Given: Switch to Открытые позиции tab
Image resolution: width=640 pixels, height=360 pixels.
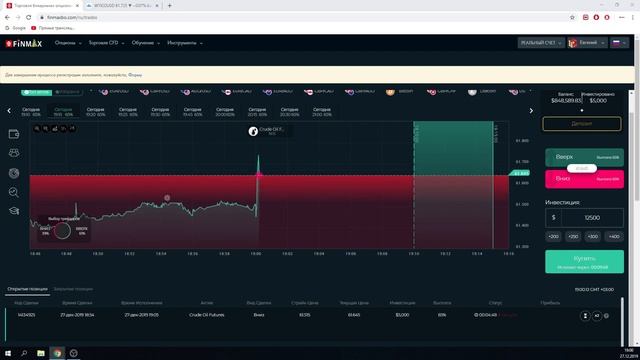Looking at the screenshot, I should coord(27,289).
